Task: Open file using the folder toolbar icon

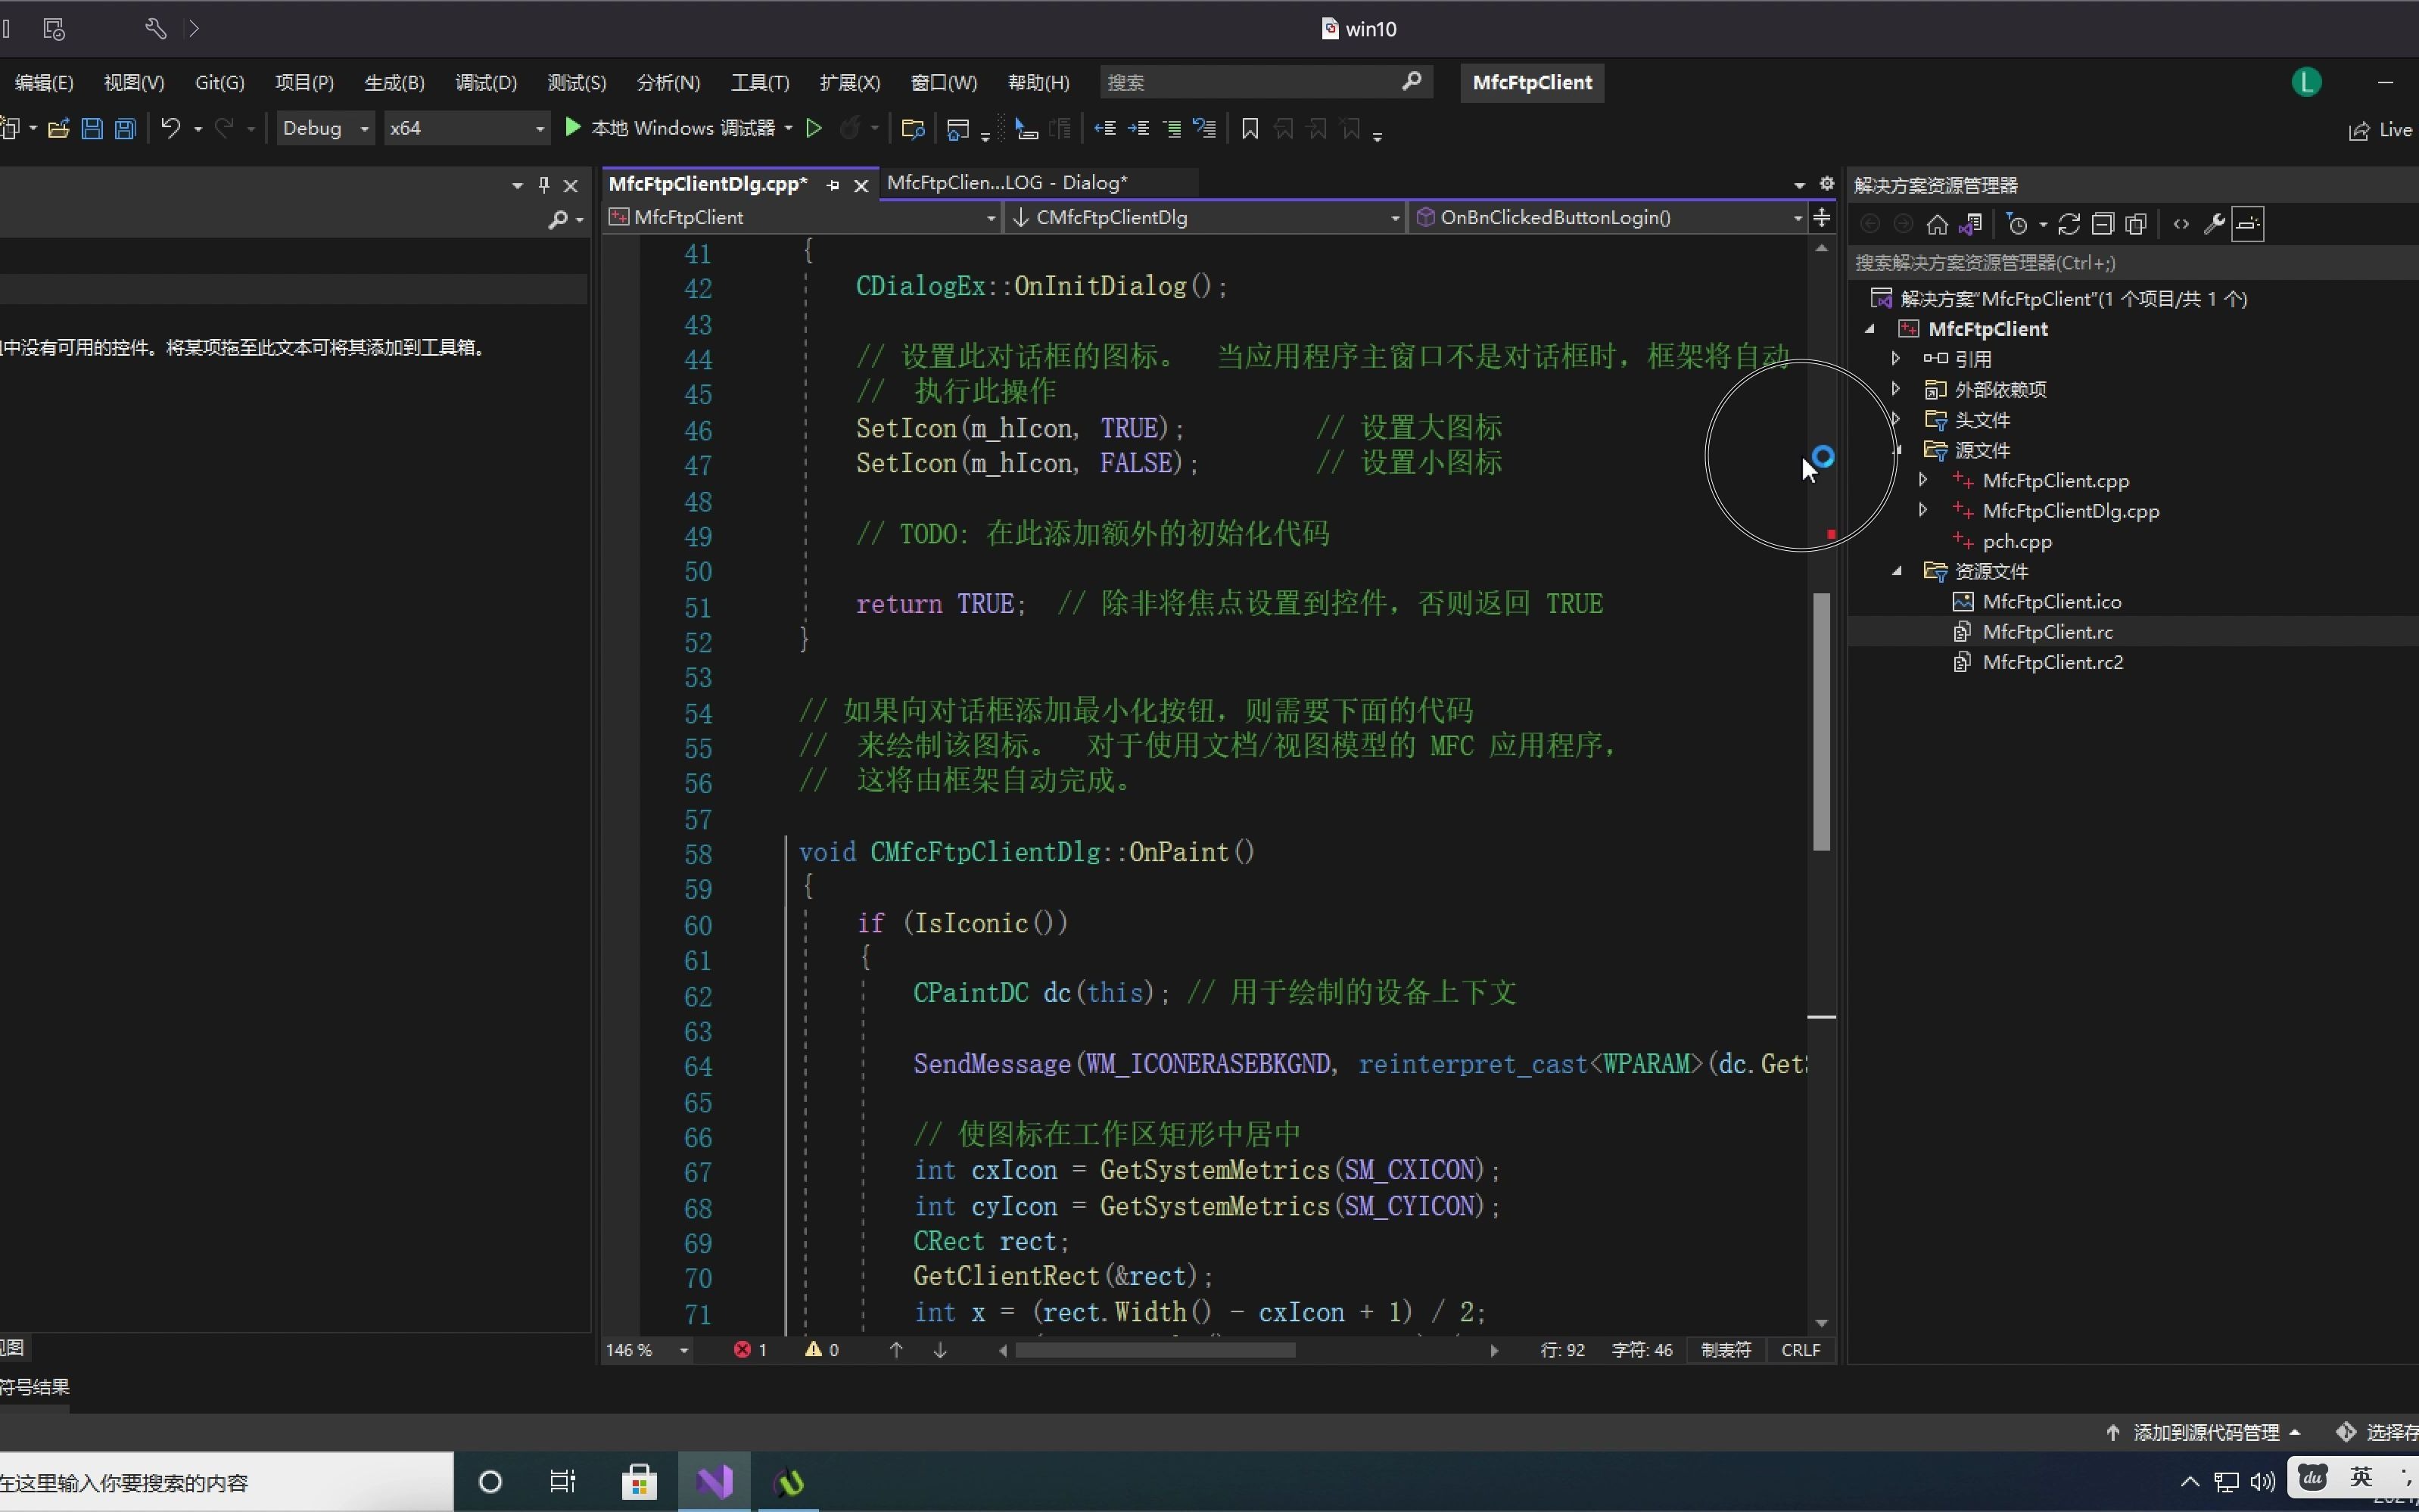Action: (58, 128)
